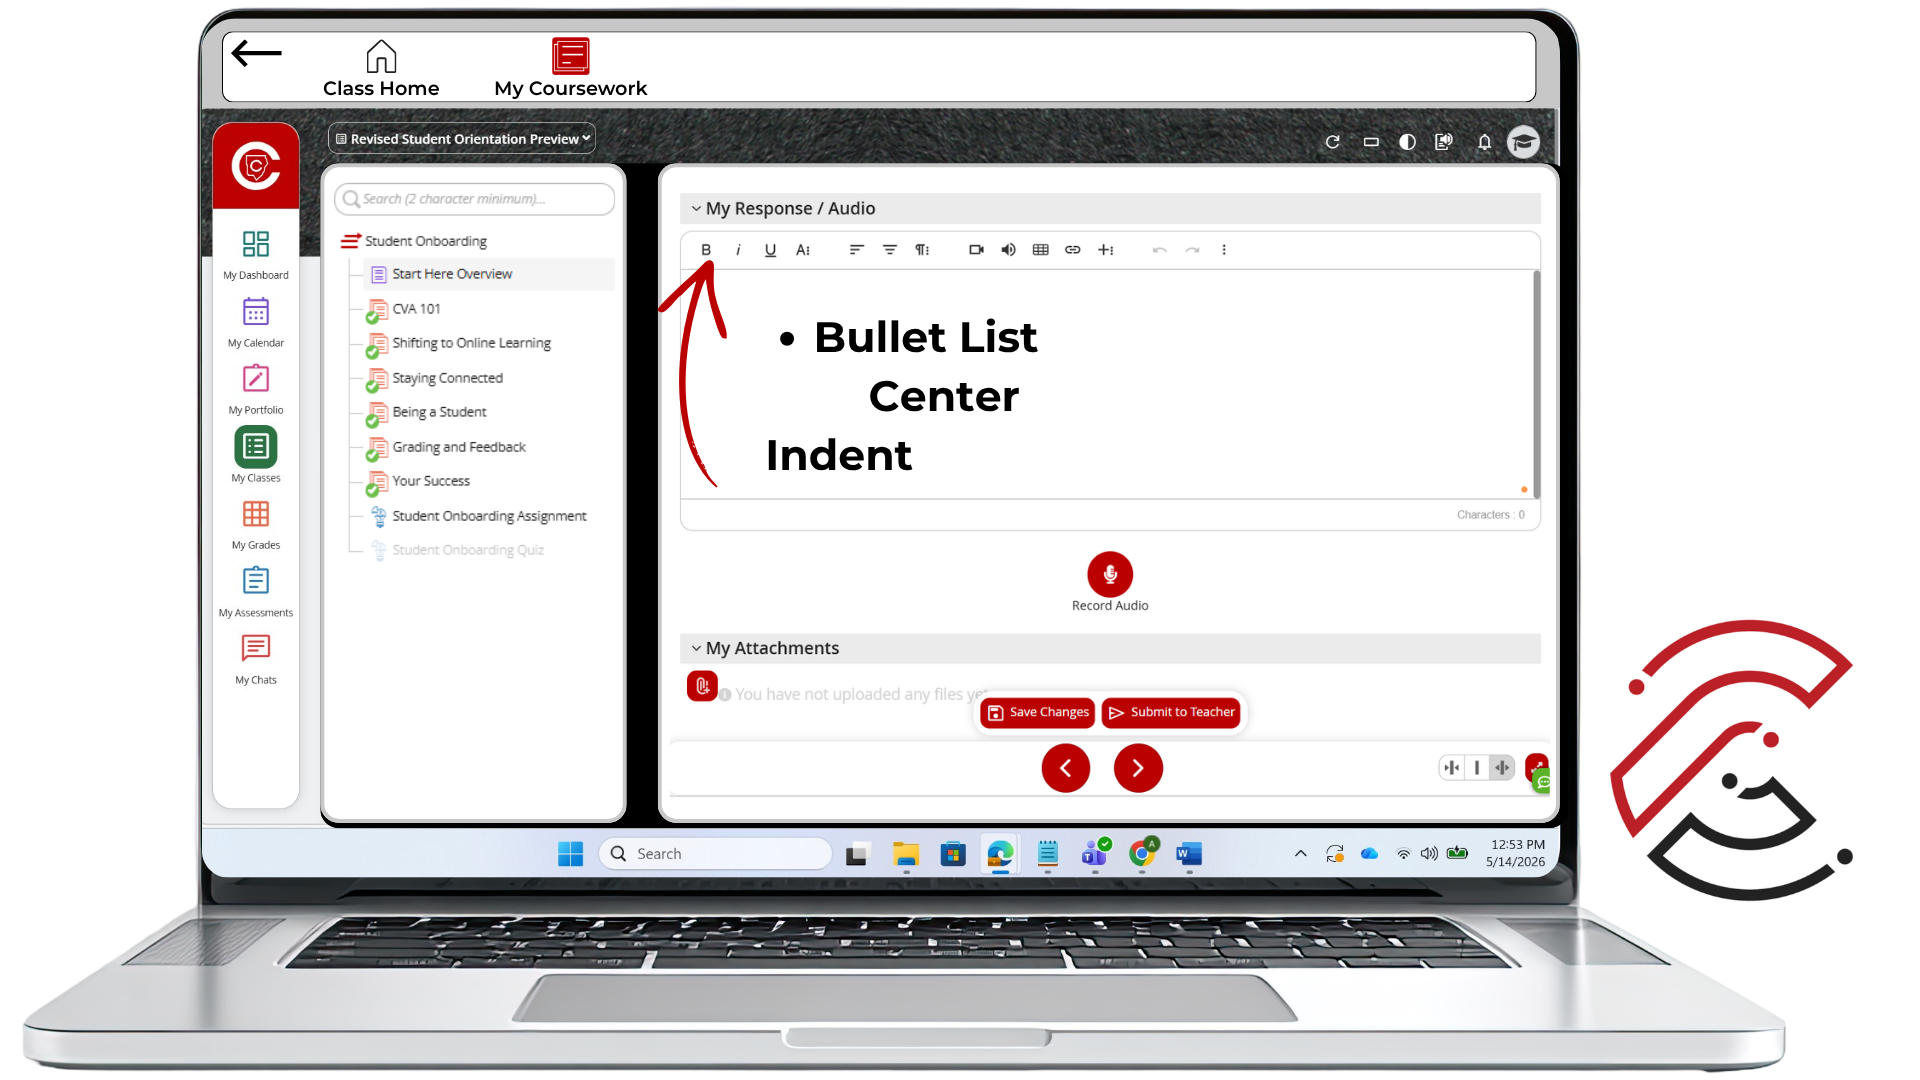The image size is (1920, 1080).
Task: Open My Dashboard in the sidebar
Action: [x=256, y=255]
